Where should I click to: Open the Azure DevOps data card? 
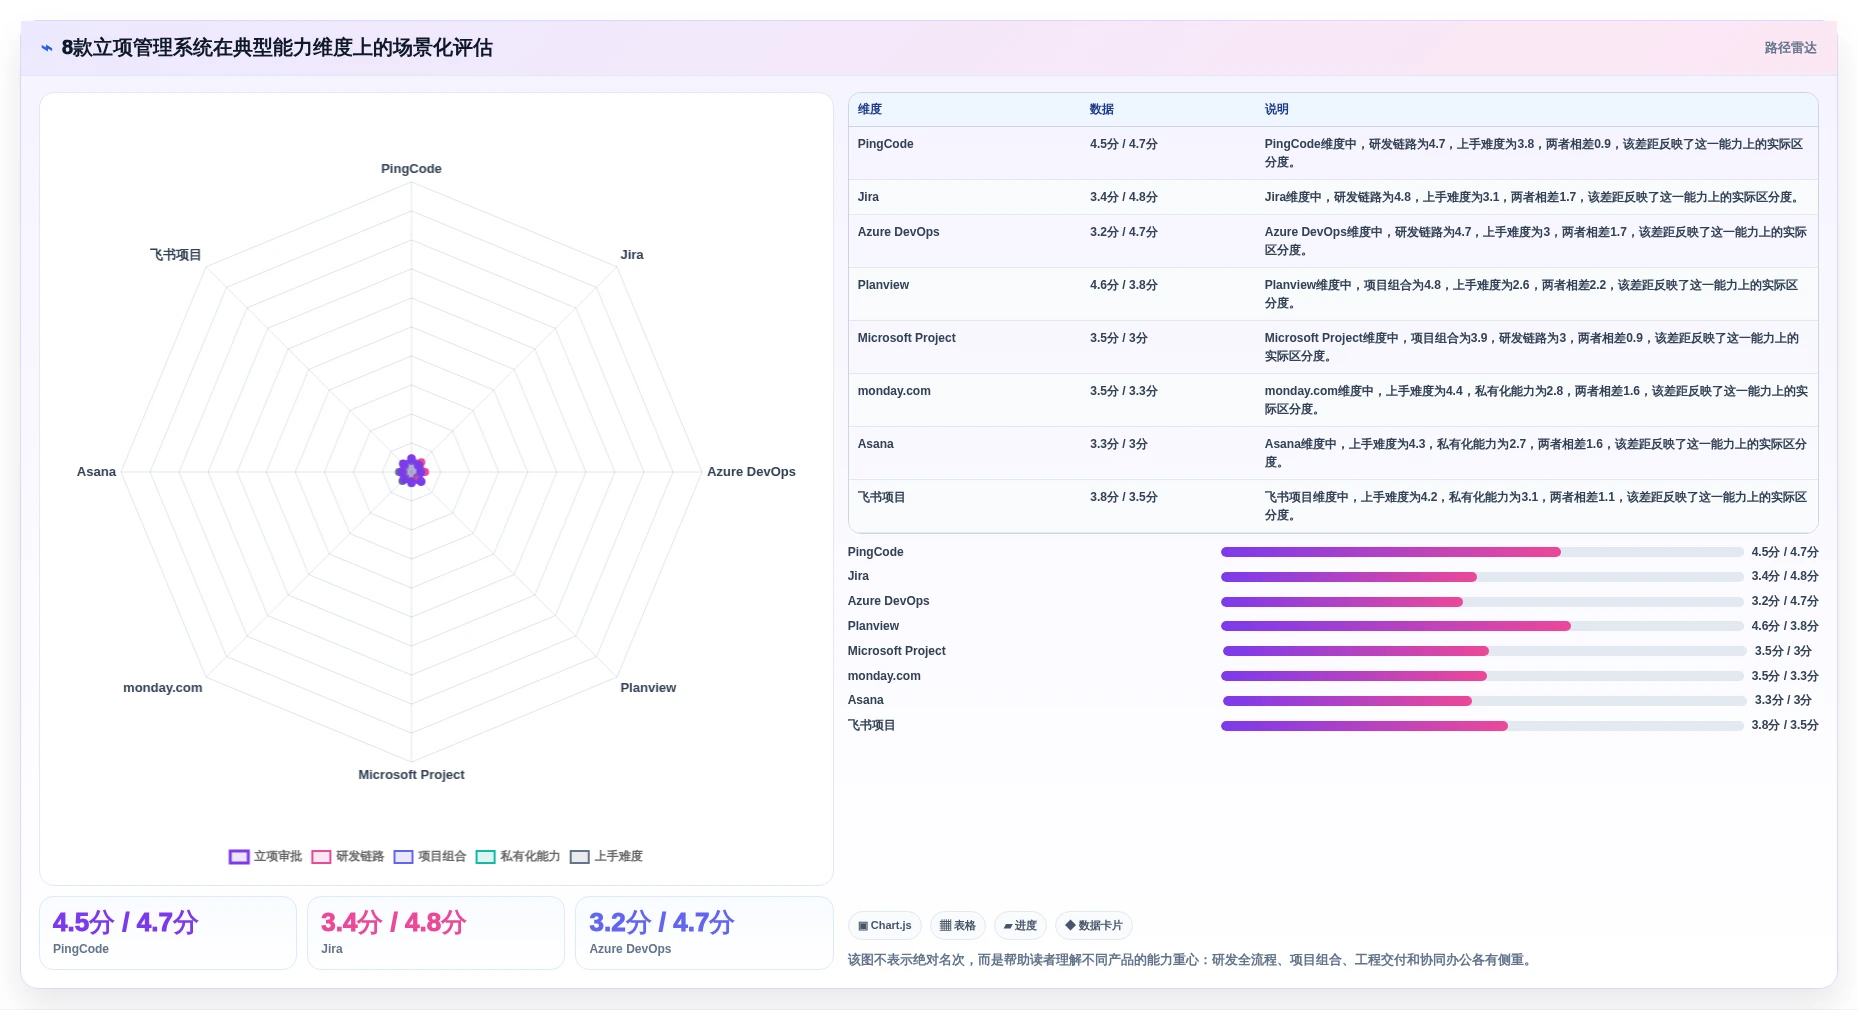[704, 933]
